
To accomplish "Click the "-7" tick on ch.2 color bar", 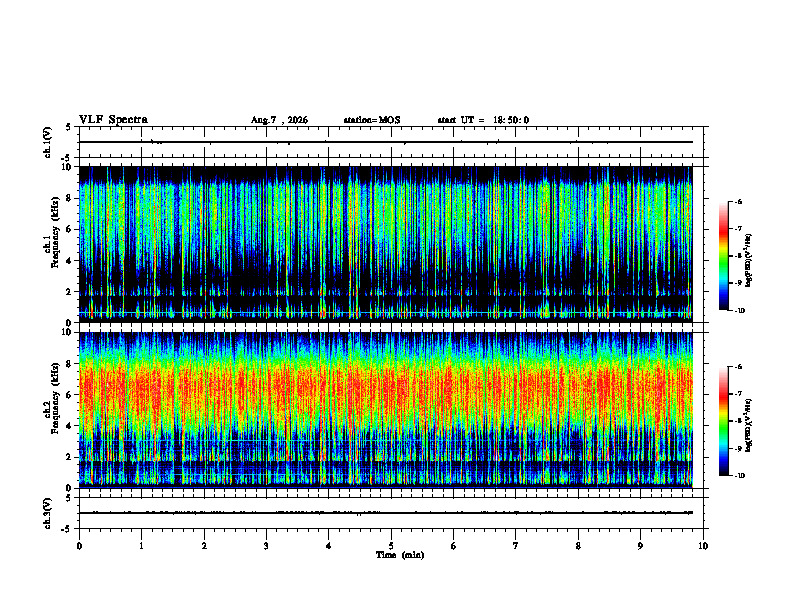I will [x=738, y=394].
